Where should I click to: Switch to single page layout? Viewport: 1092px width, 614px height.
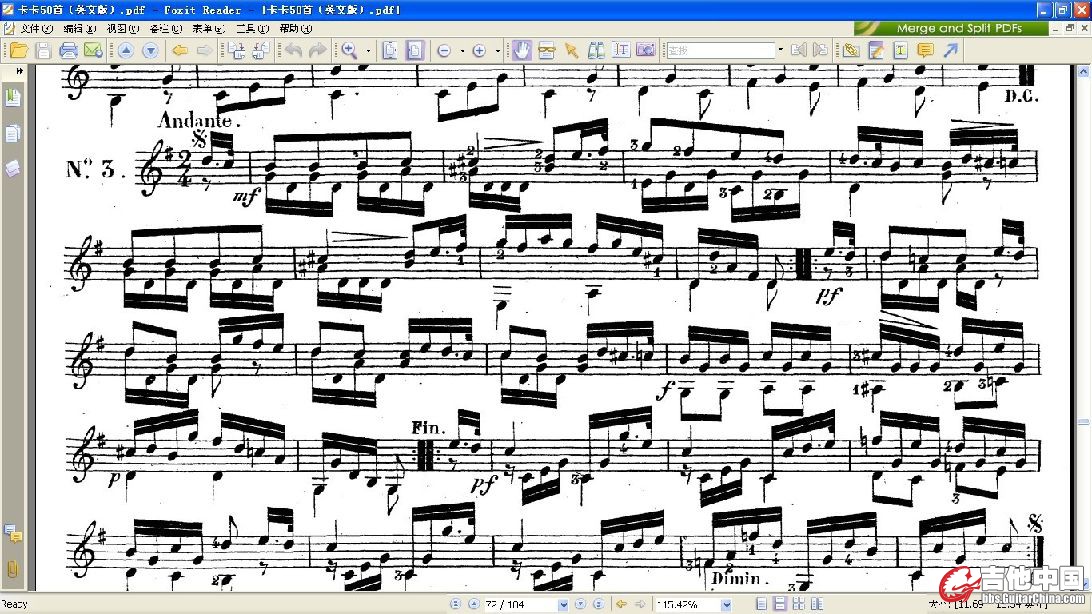pyautogui.click(x=762, y=604)
